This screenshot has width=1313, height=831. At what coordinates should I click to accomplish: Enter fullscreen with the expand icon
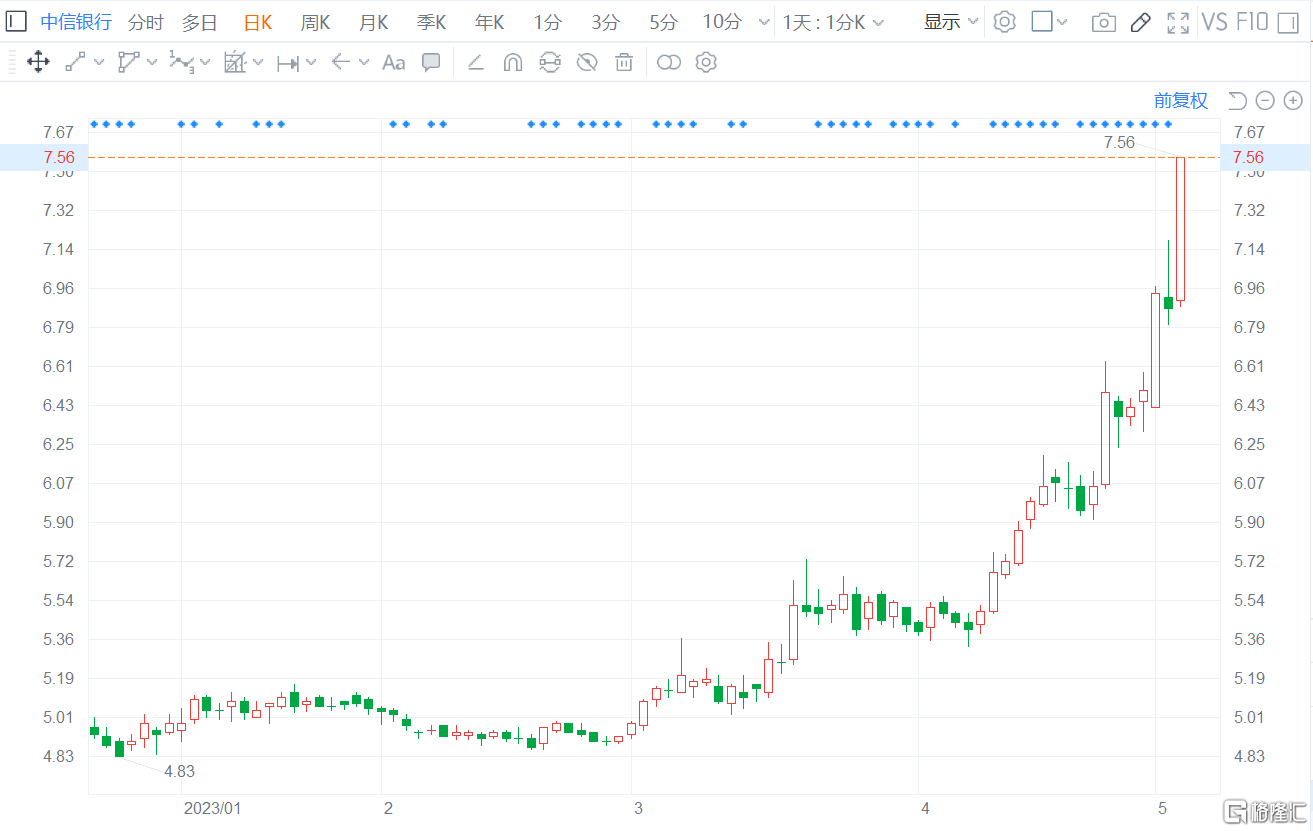pyautogui.click(x=1178, y=22)
